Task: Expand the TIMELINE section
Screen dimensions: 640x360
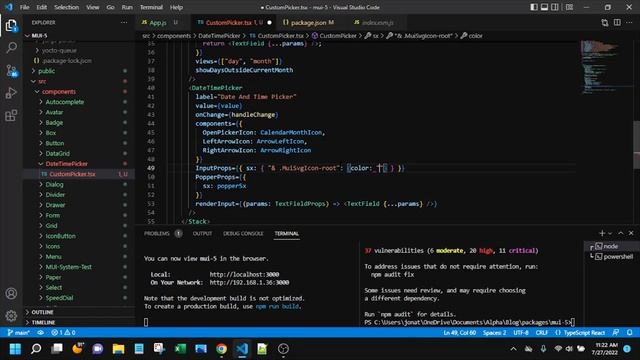Action: click(x=43, y=322)
